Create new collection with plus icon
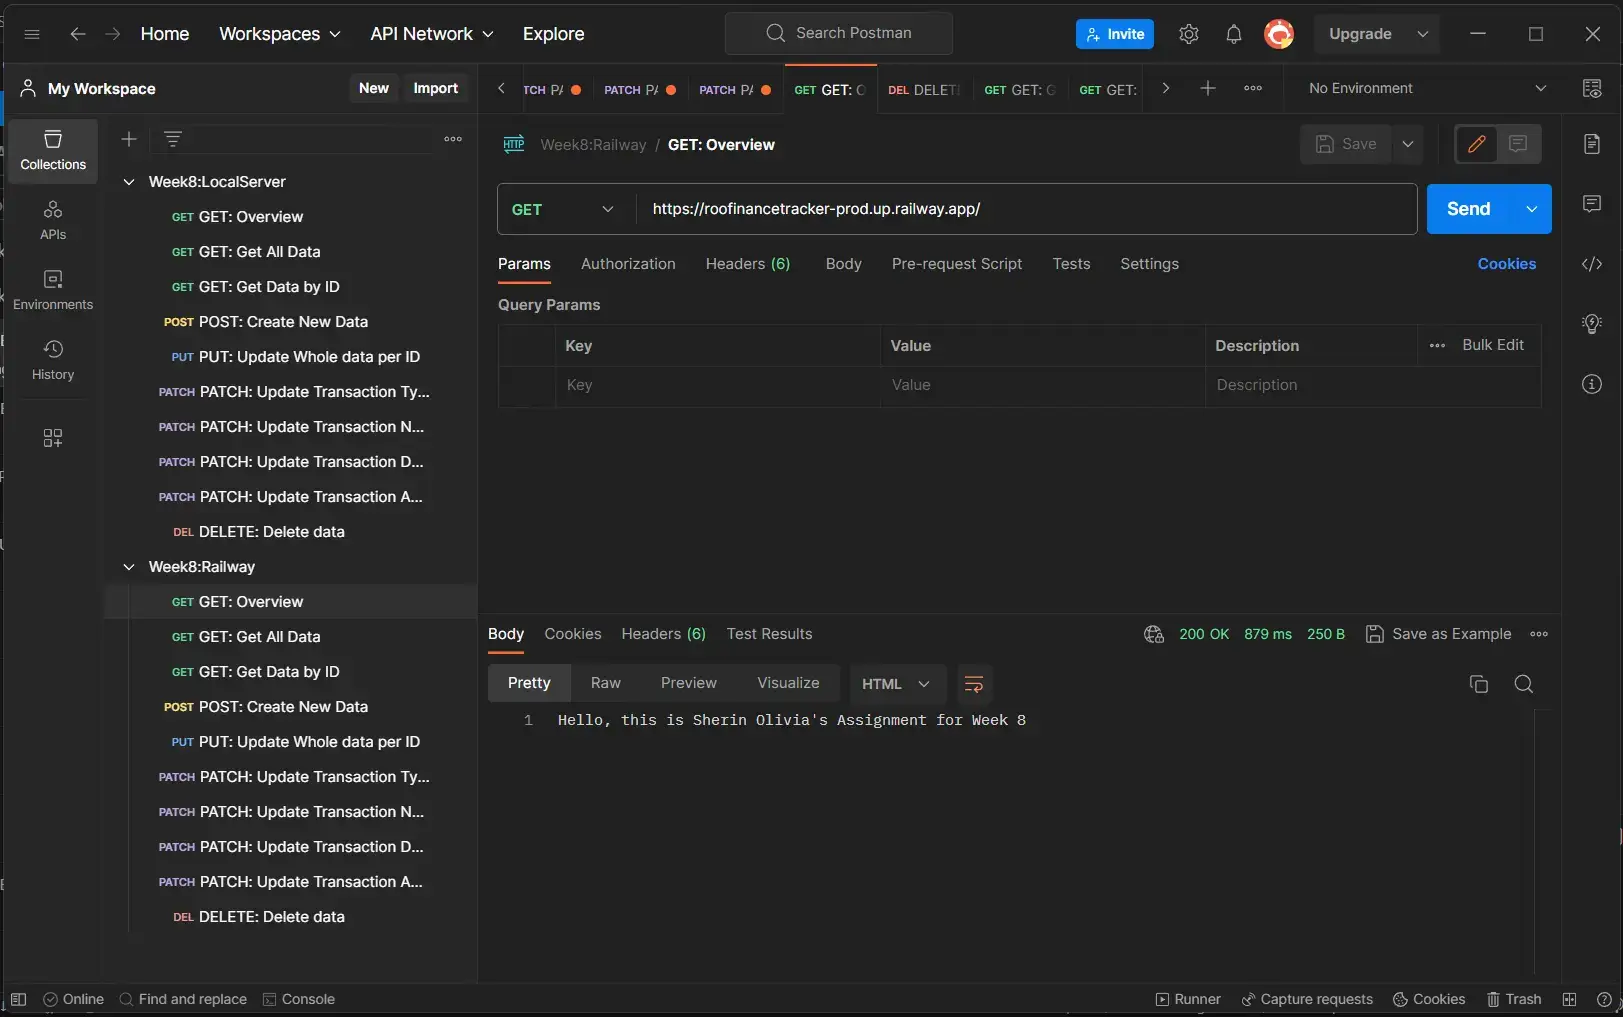Screen dimensions: 1623x1017 tap(129, 139)
